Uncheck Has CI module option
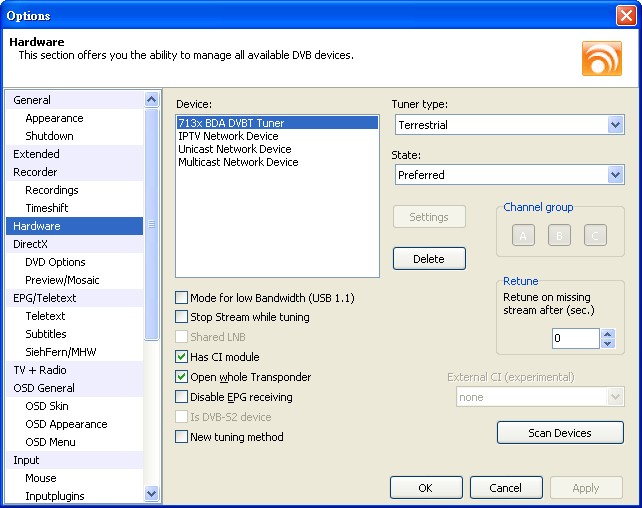This screenshot has width=642, height=508. [182, 357]
